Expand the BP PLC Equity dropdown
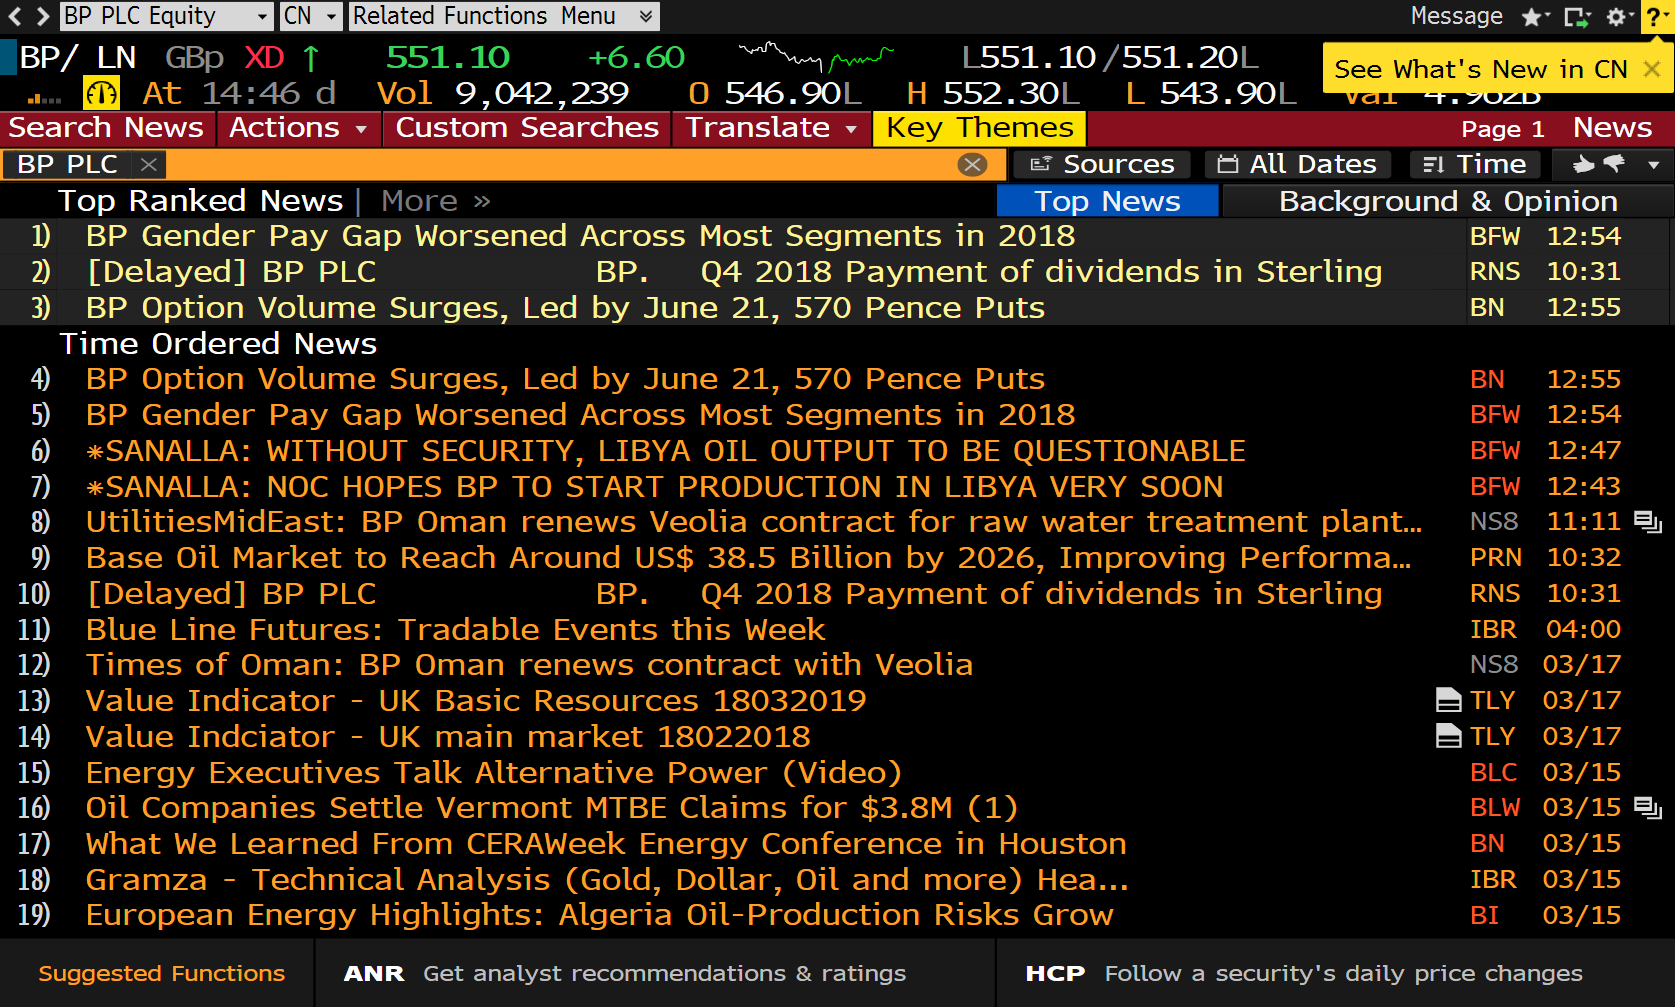1675x1007 pixels. click(262, 17)
